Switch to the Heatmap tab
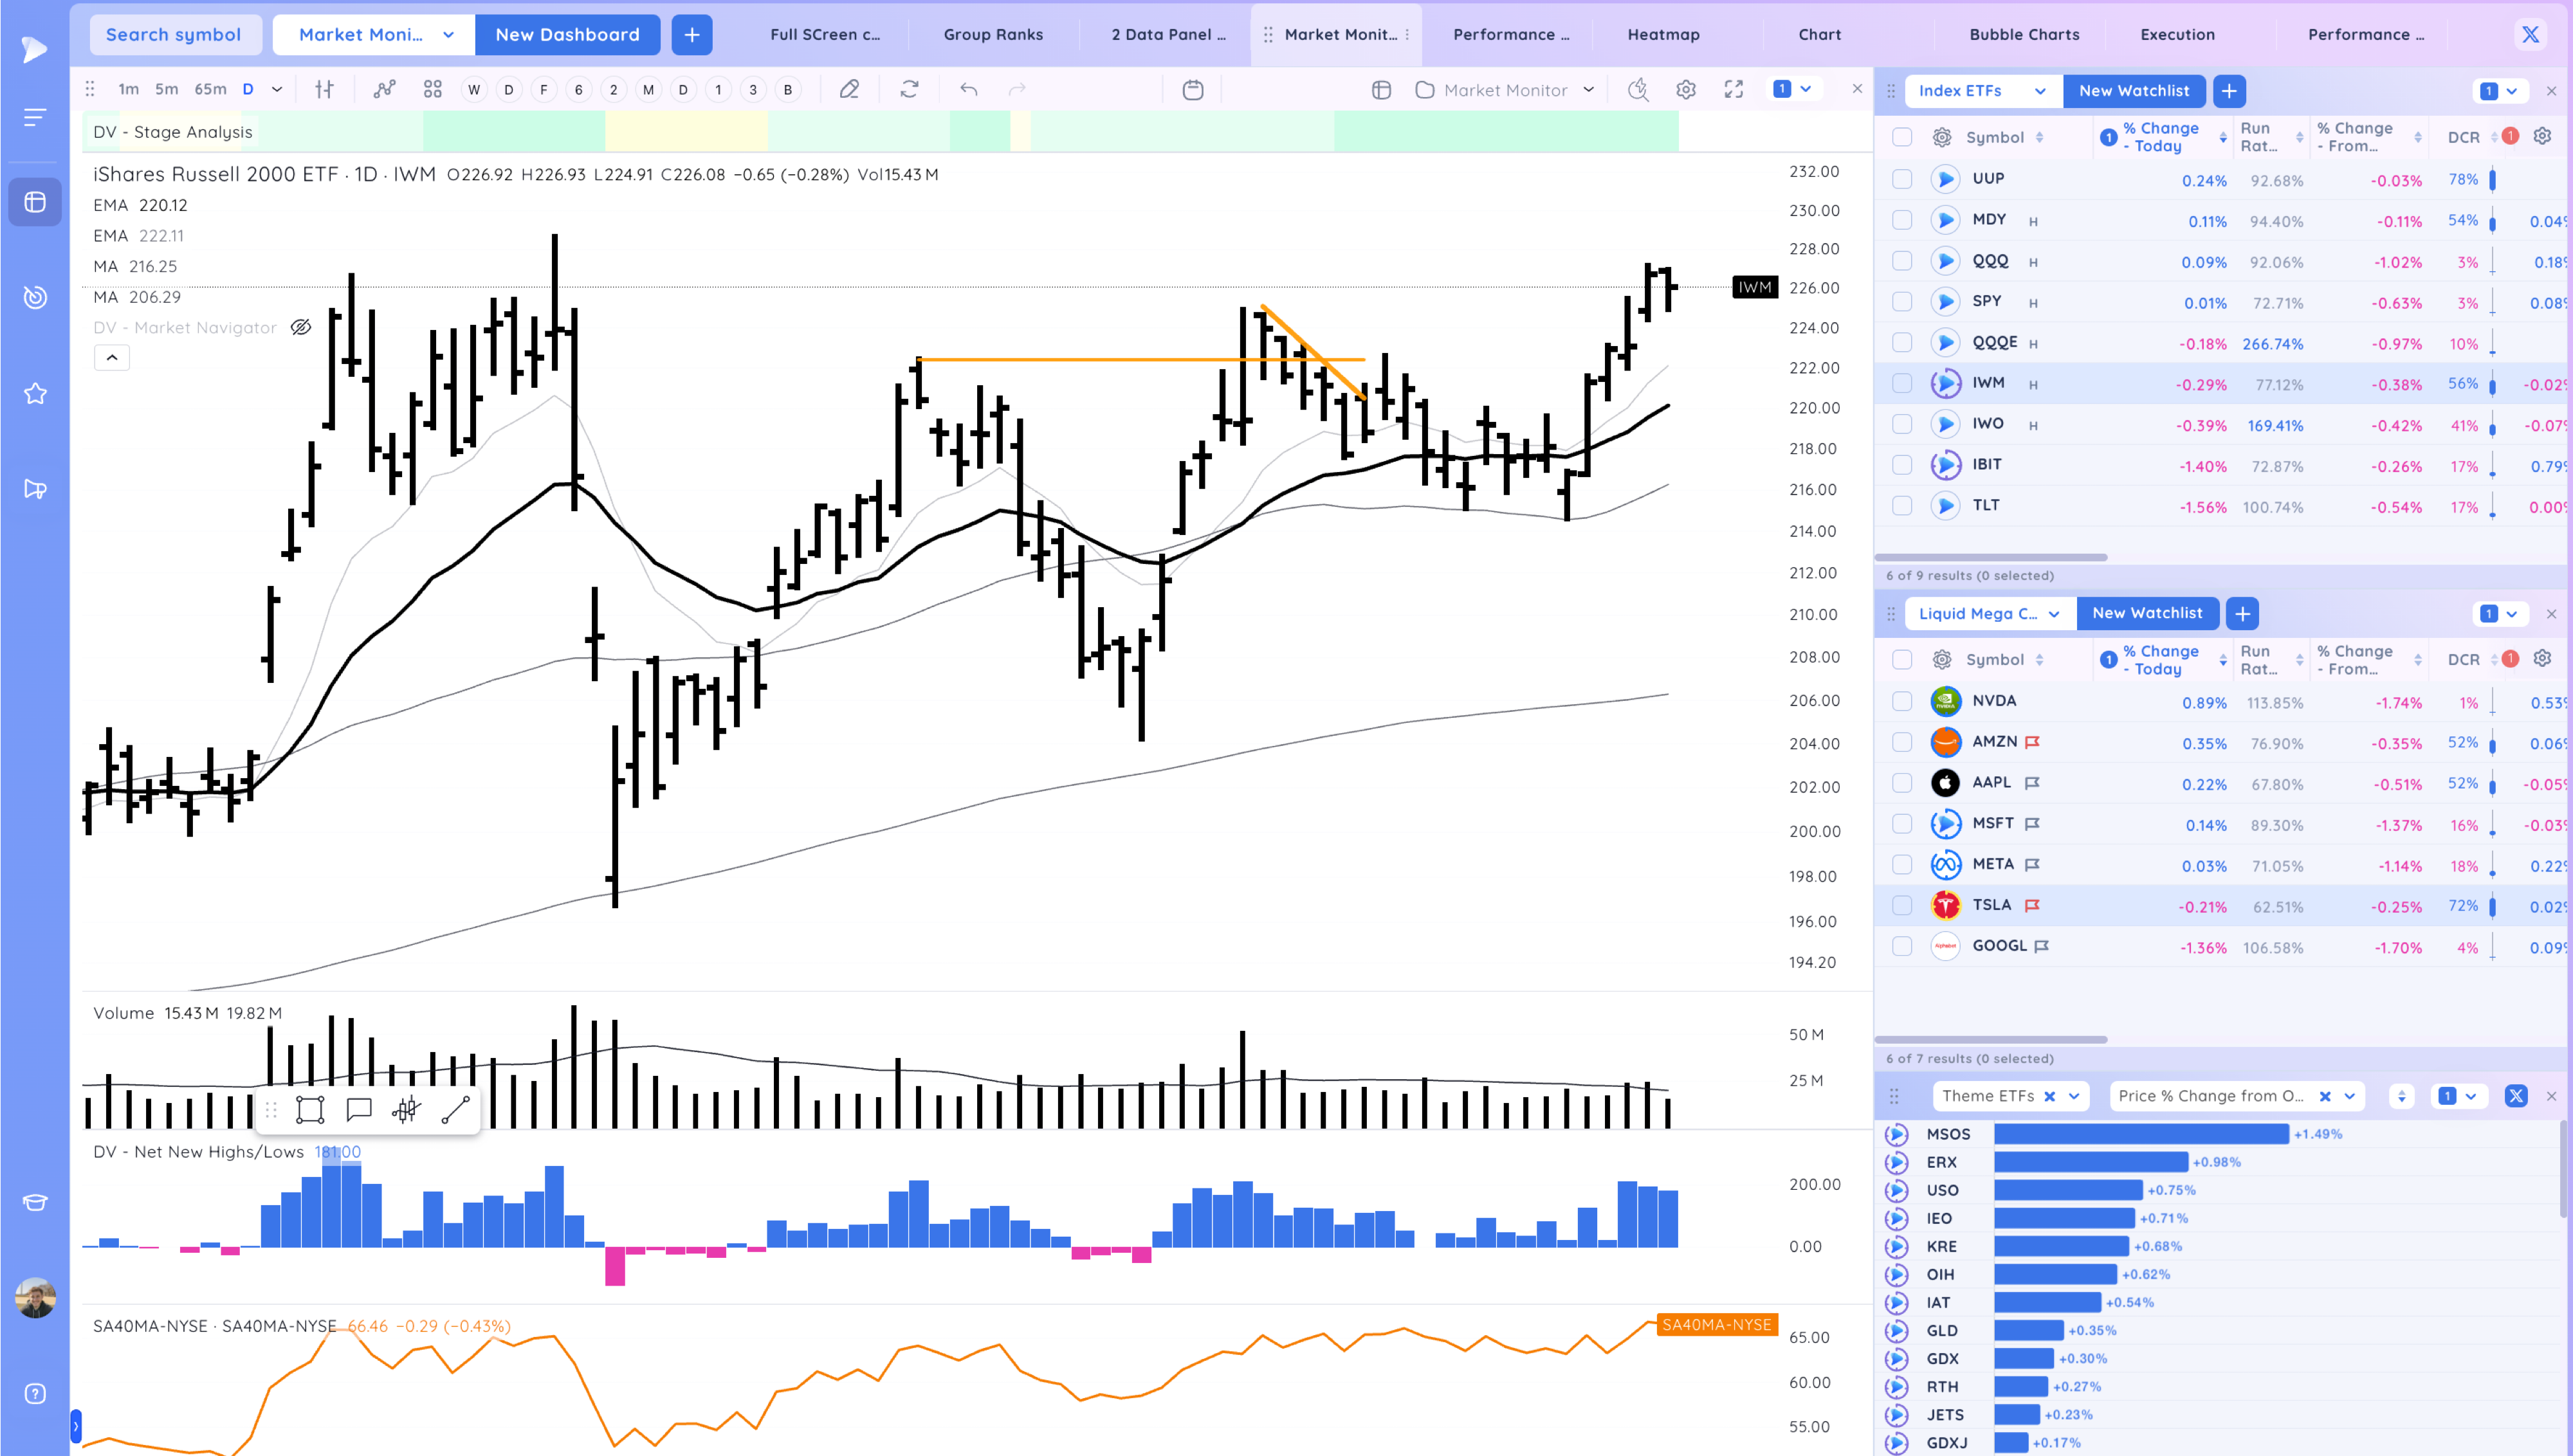This screenshot has width=2573, height=1456. [1663, 34]
